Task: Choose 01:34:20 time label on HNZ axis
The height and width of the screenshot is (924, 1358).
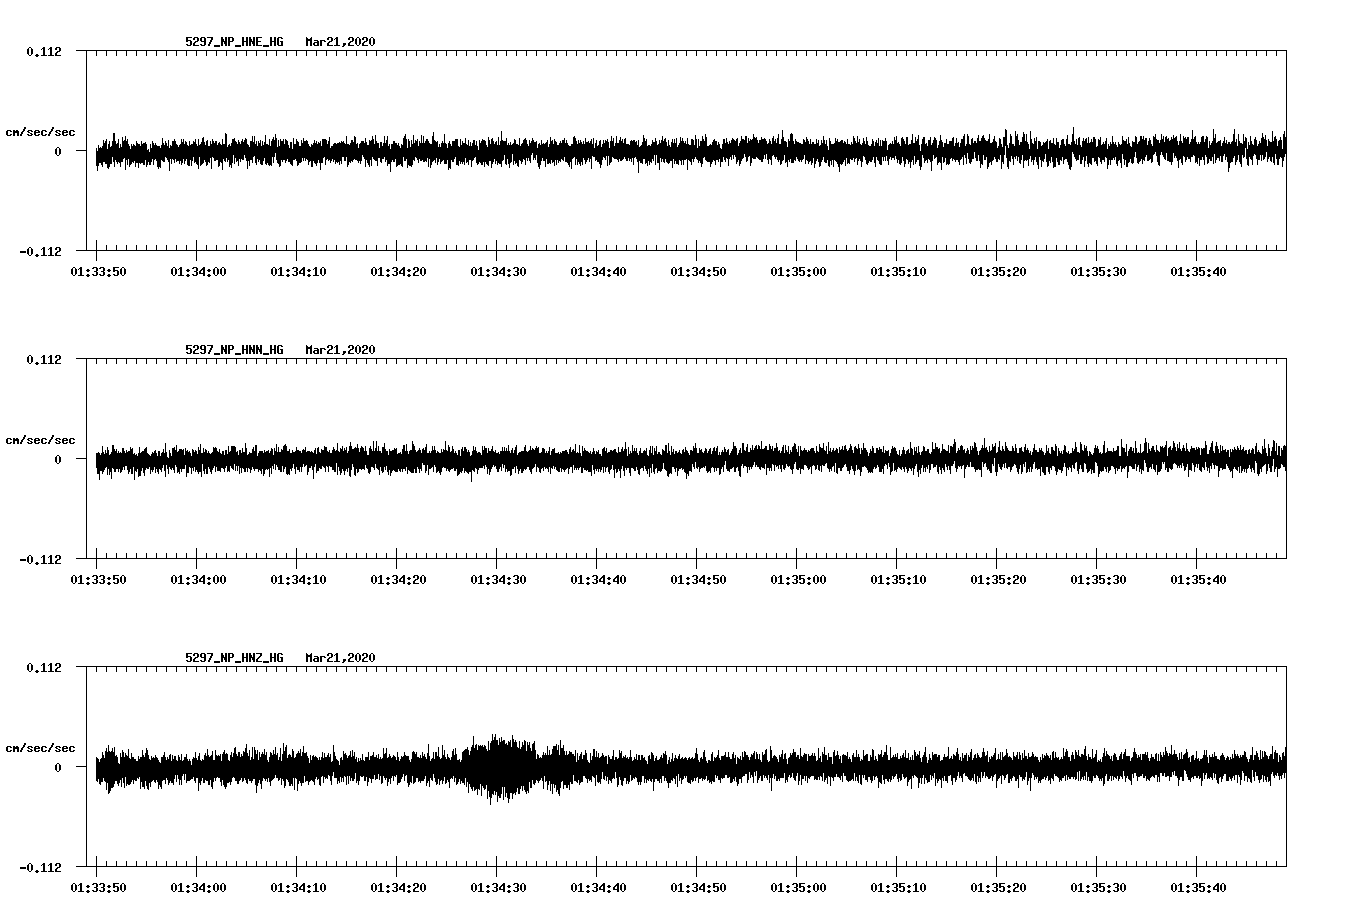Action: tap(398, 888)
